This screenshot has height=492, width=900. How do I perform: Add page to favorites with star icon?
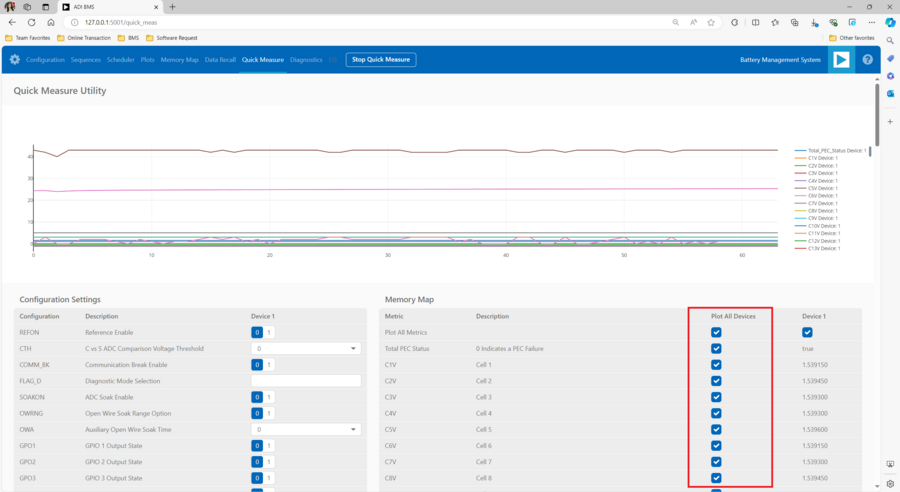click(711, 22)
